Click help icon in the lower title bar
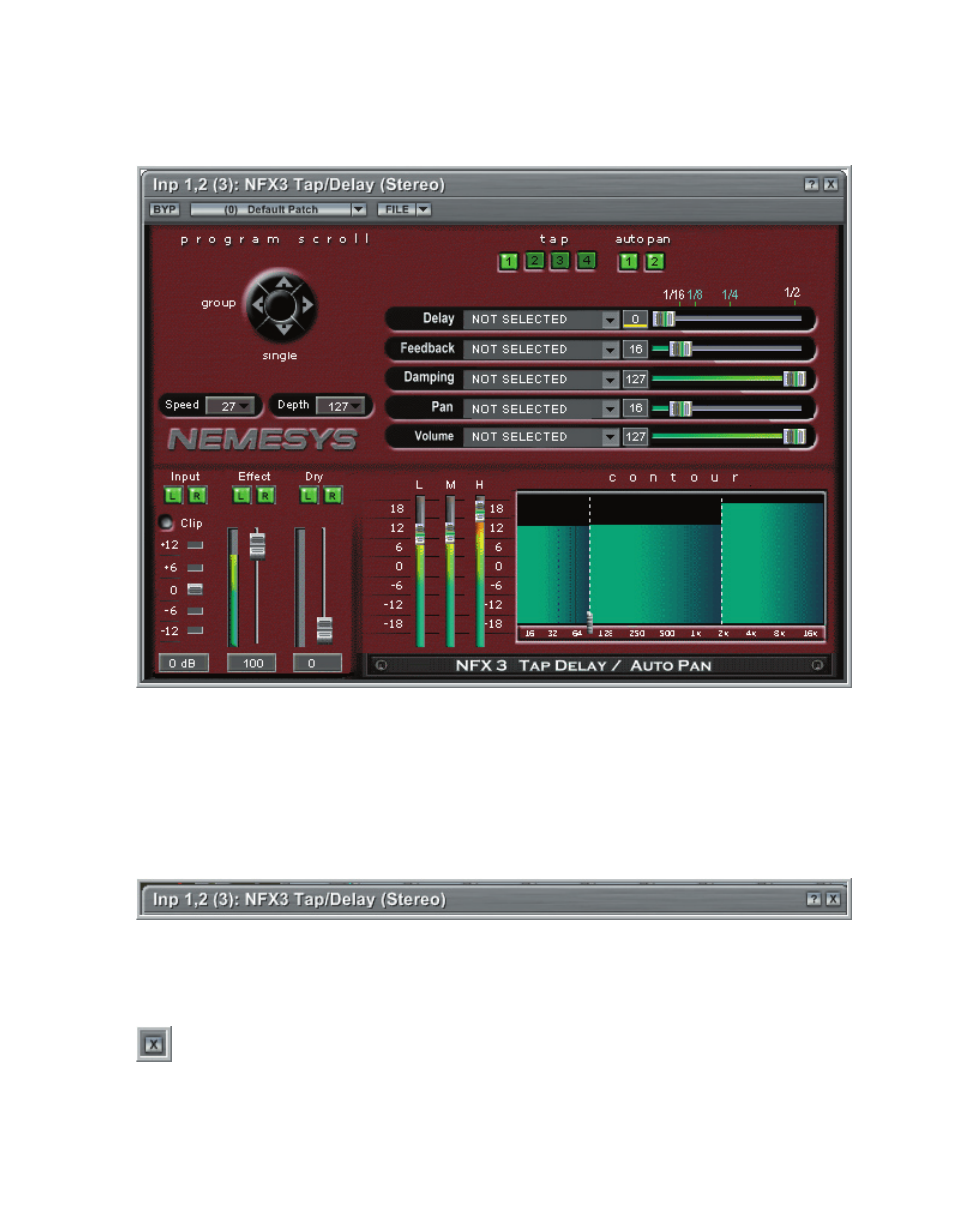954x1227 pixels. [x=812, y=899]
